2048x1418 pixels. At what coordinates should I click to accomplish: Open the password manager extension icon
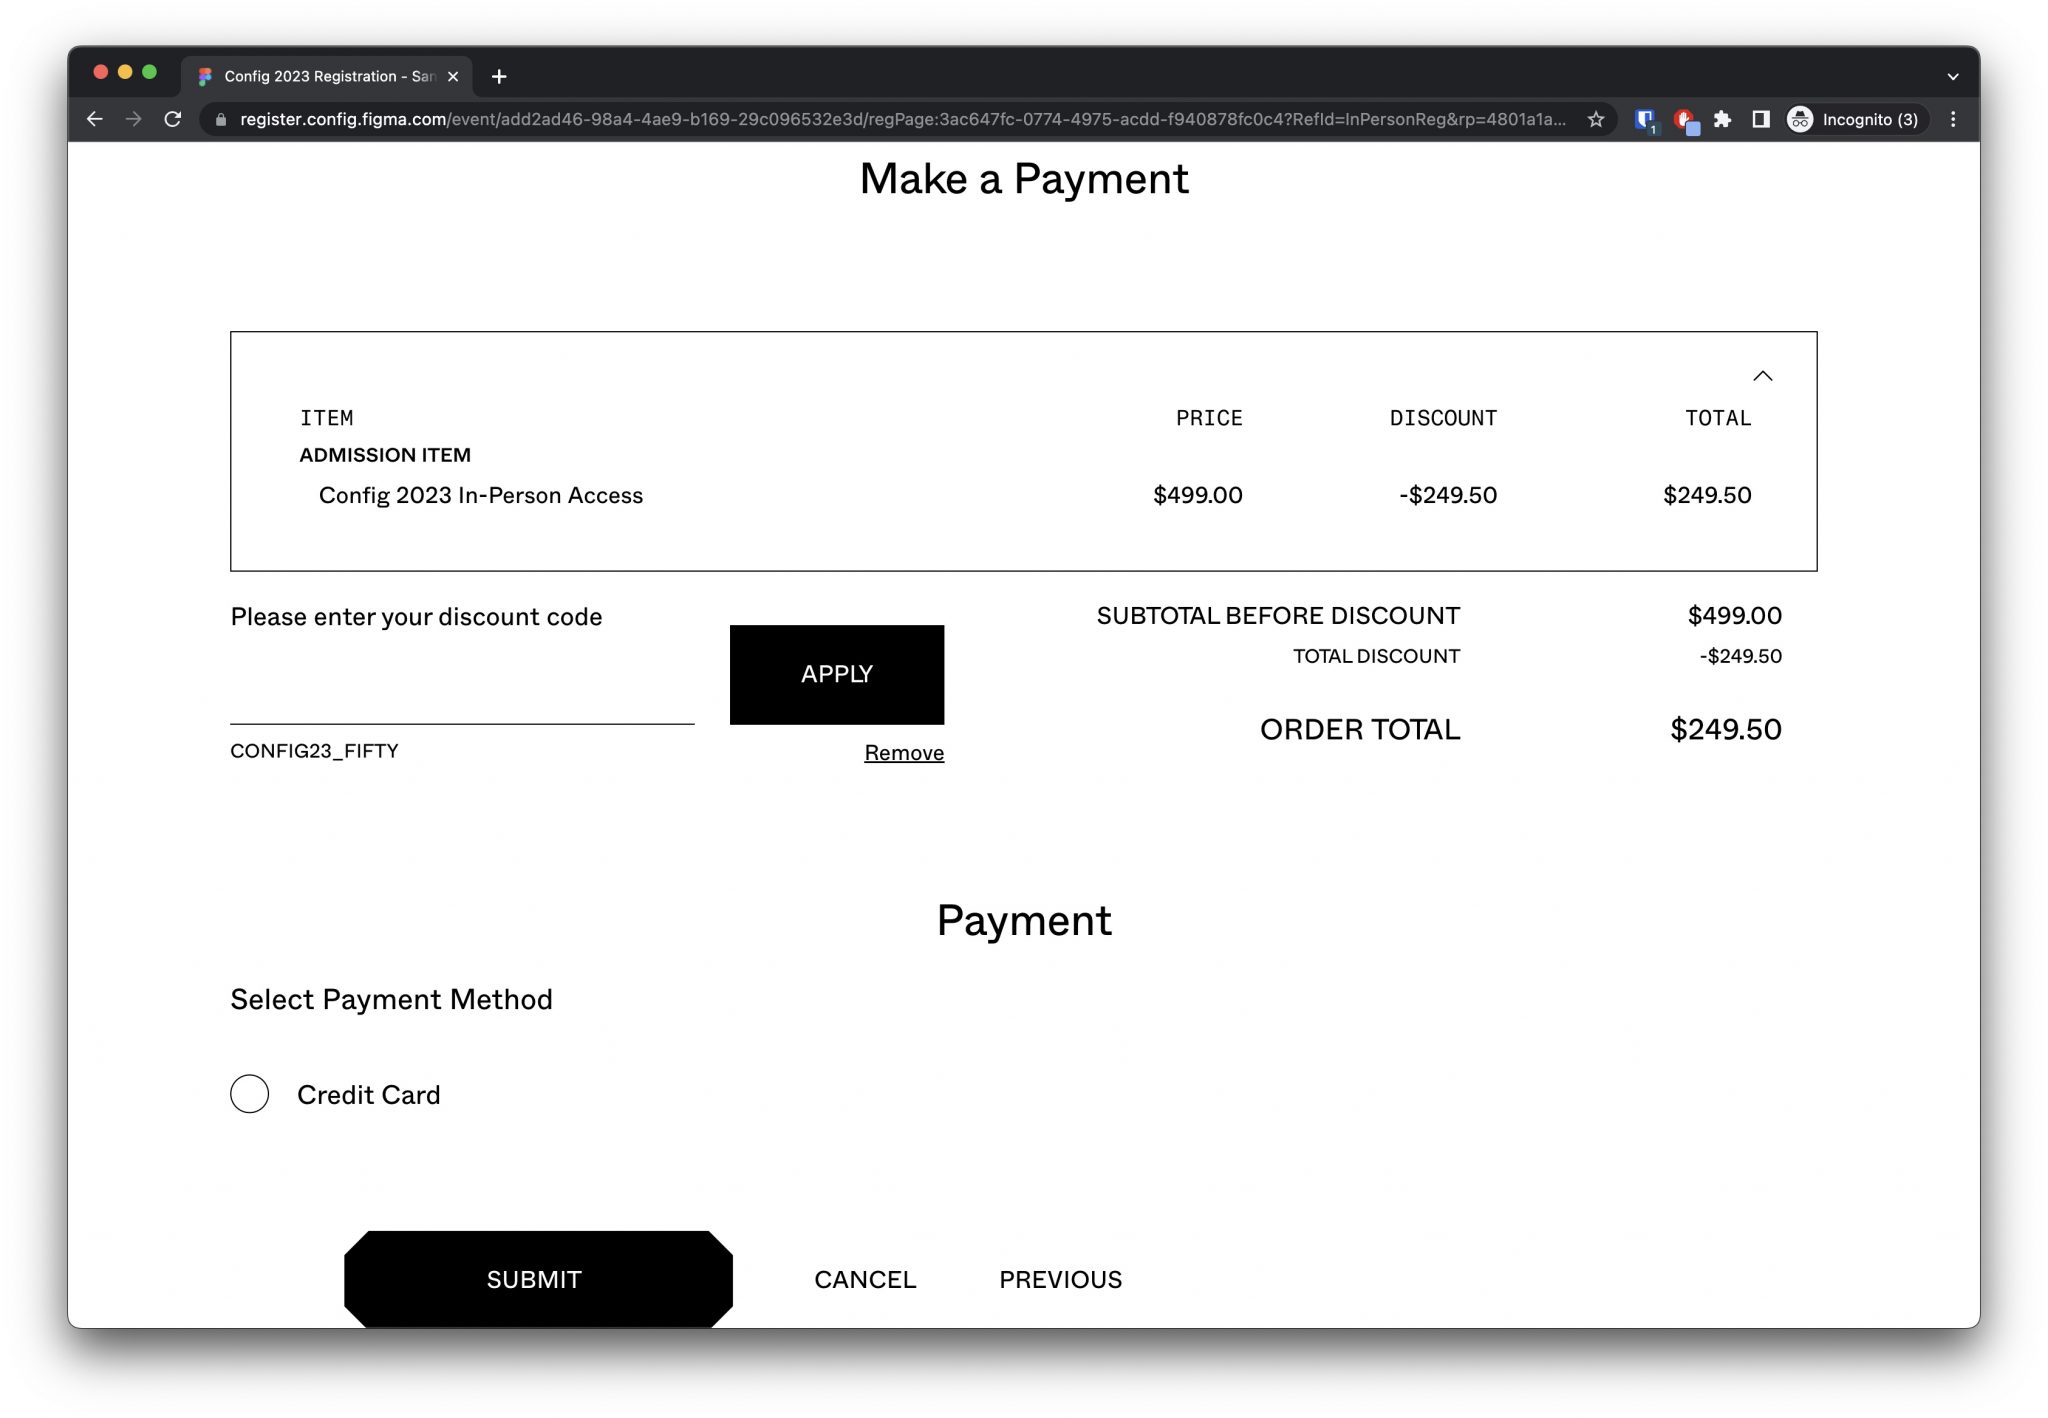pyautogui.click(x=1645, y=119)
